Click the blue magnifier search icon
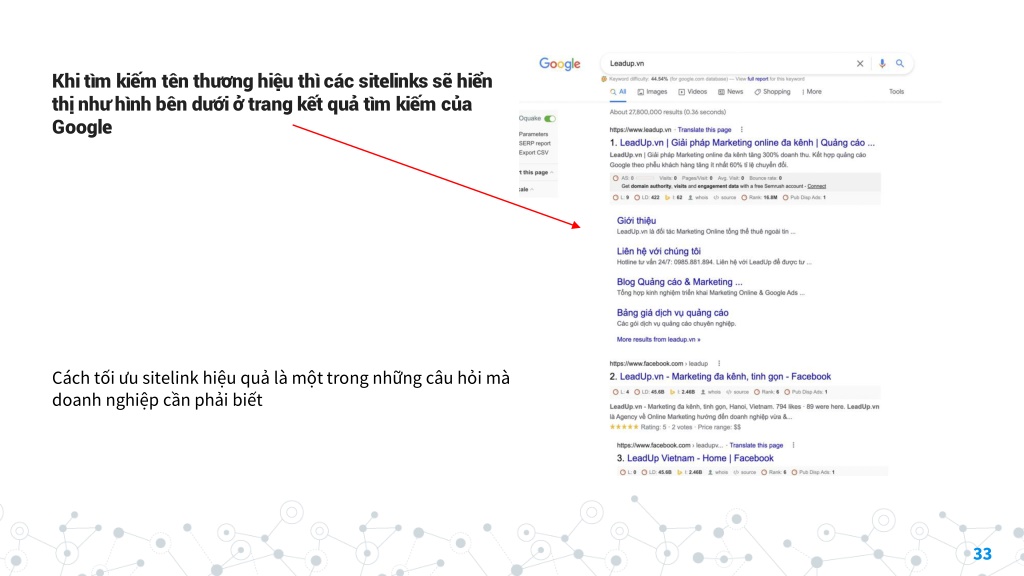 [900, 63]
